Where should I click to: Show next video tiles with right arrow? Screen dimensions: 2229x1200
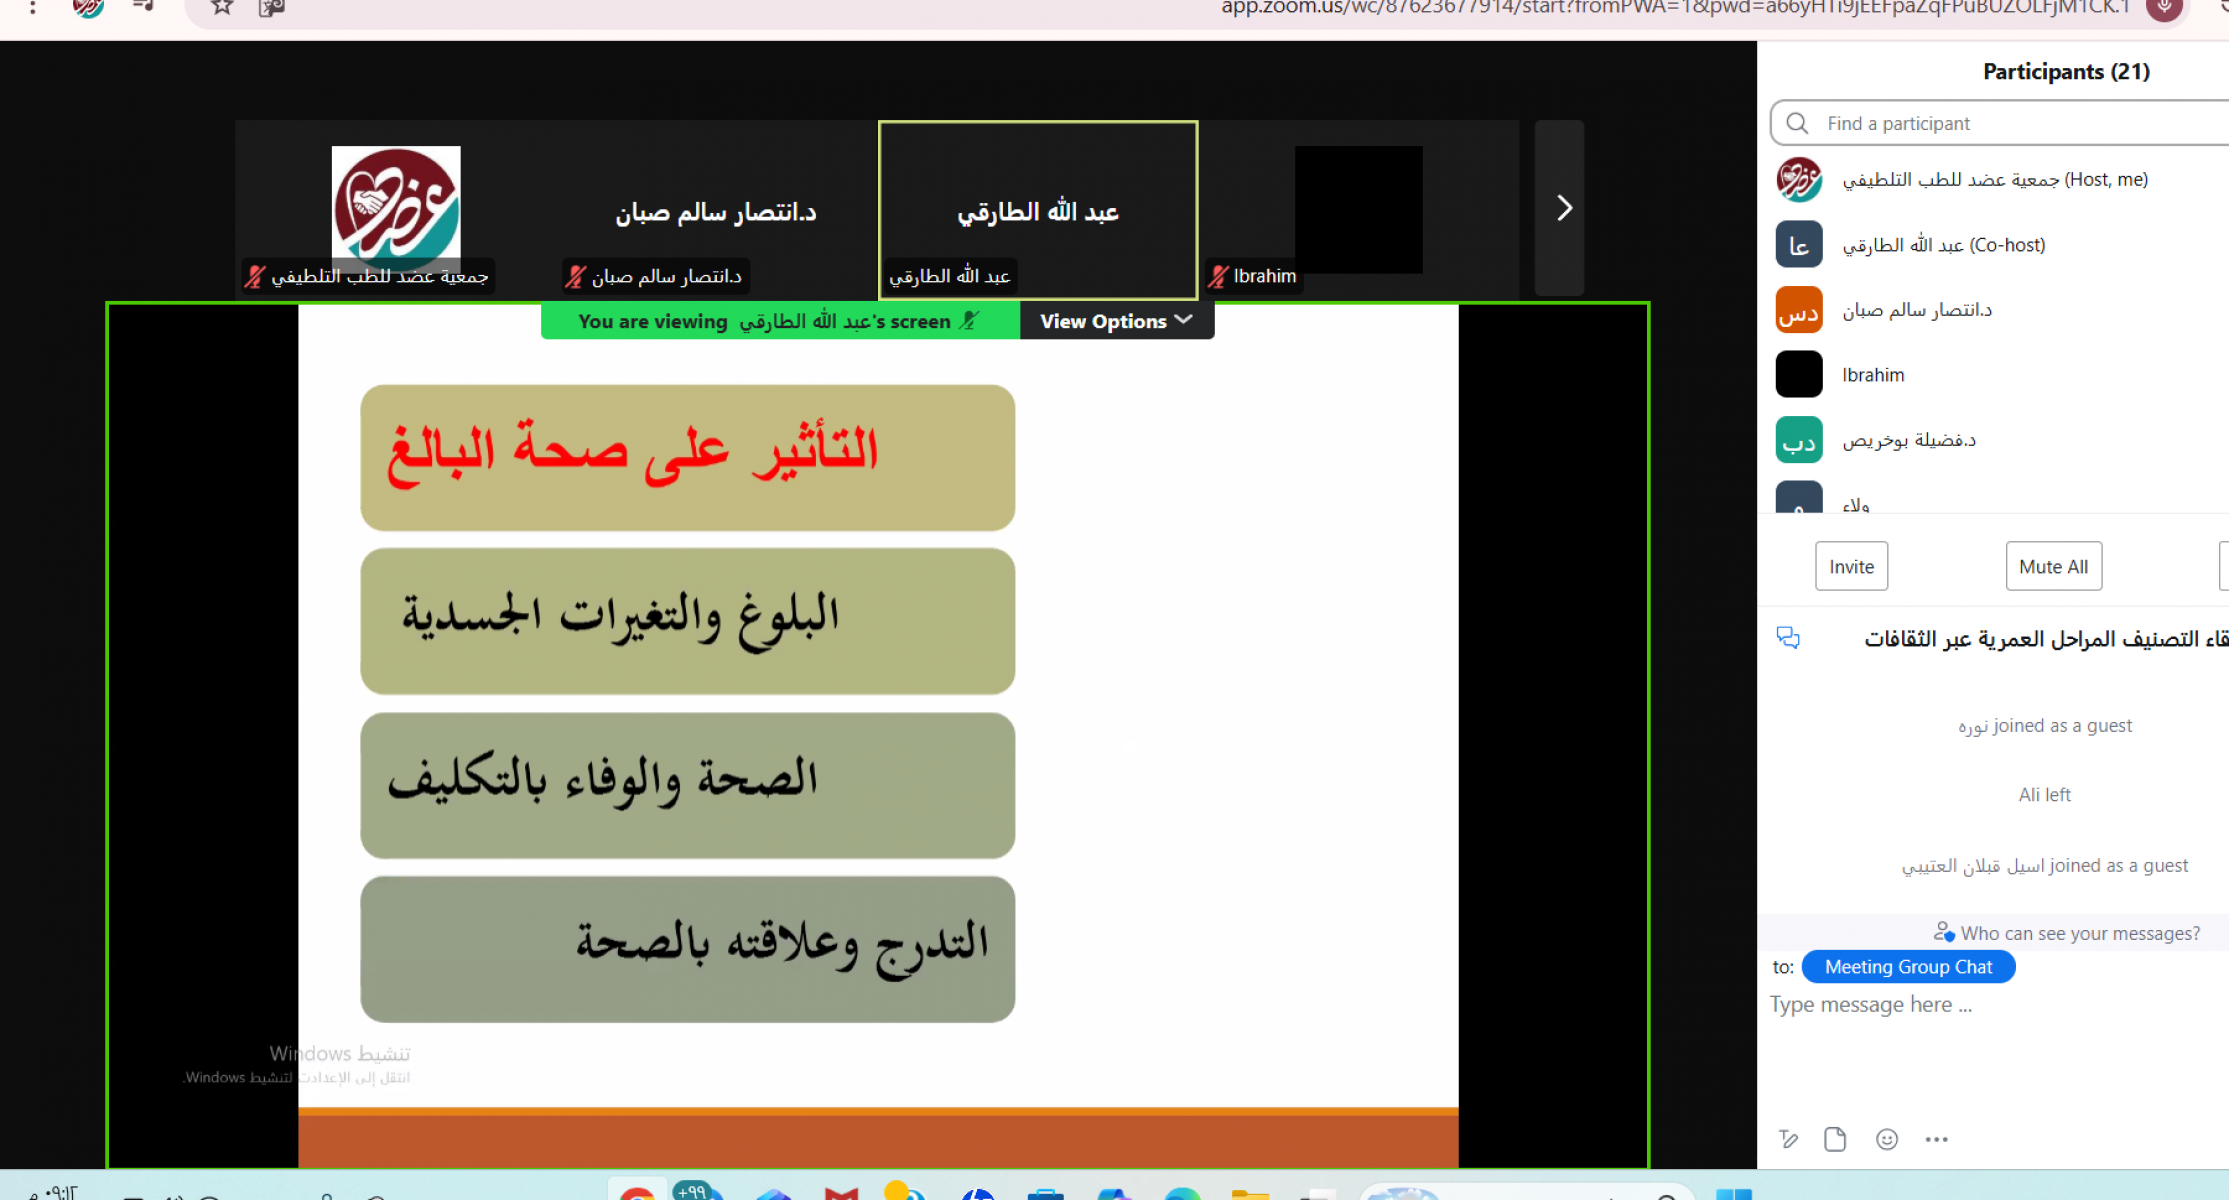click(1563, 208)
